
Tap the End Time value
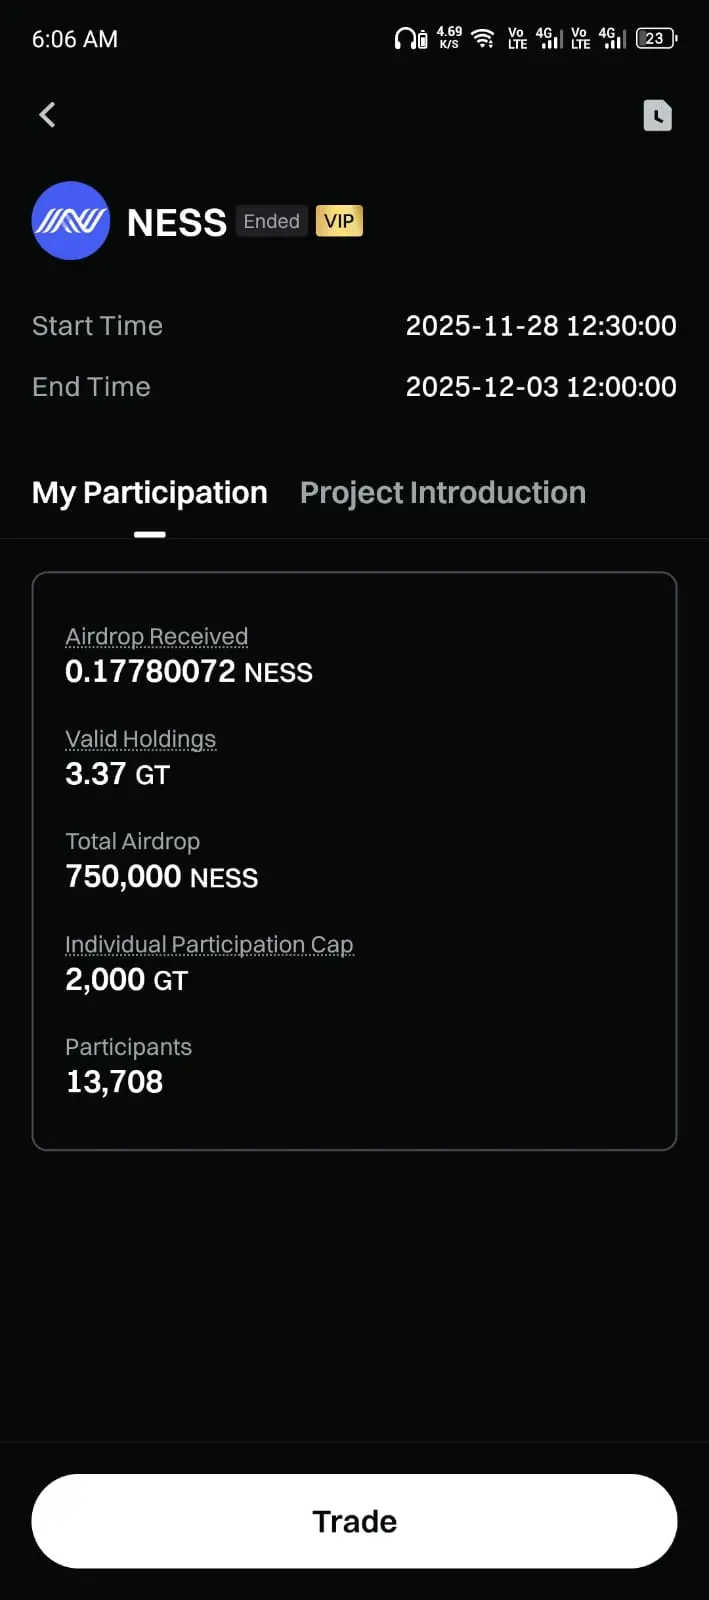pos(541,387)
